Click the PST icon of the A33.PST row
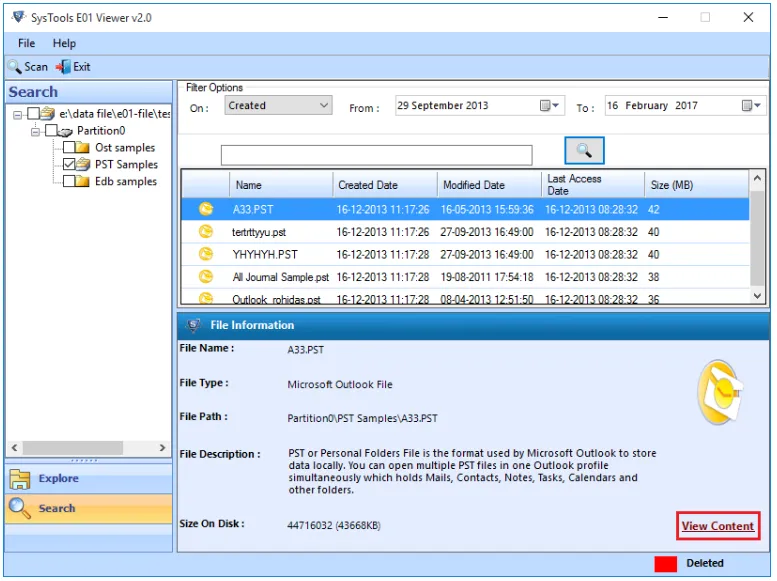 pyautogui.click(x=206, y=210)
